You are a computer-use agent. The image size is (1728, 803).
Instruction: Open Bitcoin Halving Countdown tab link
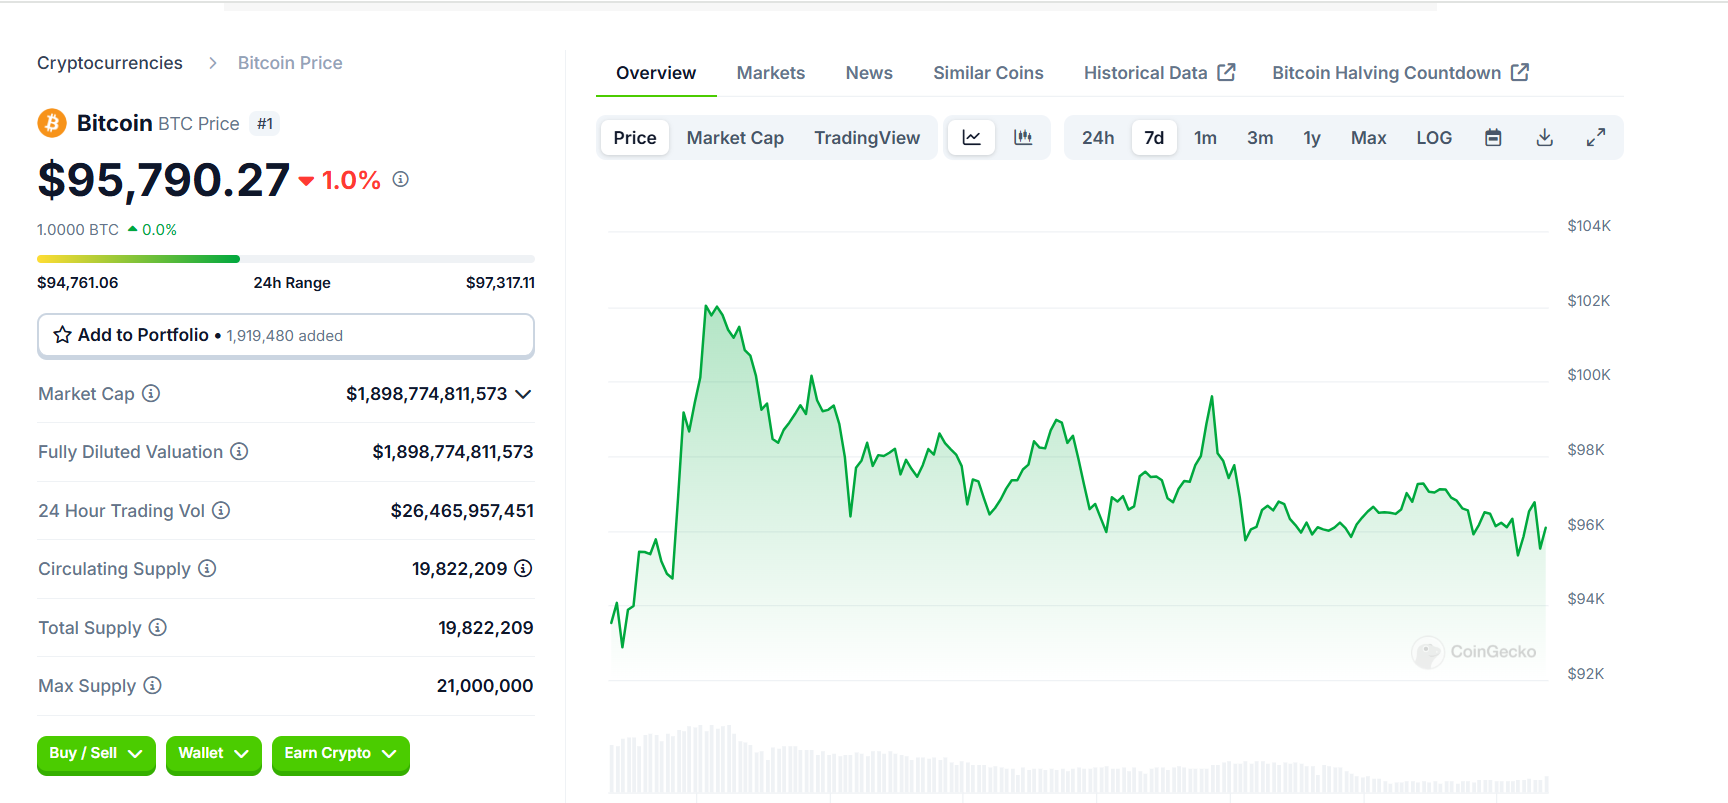point(1400,73)
